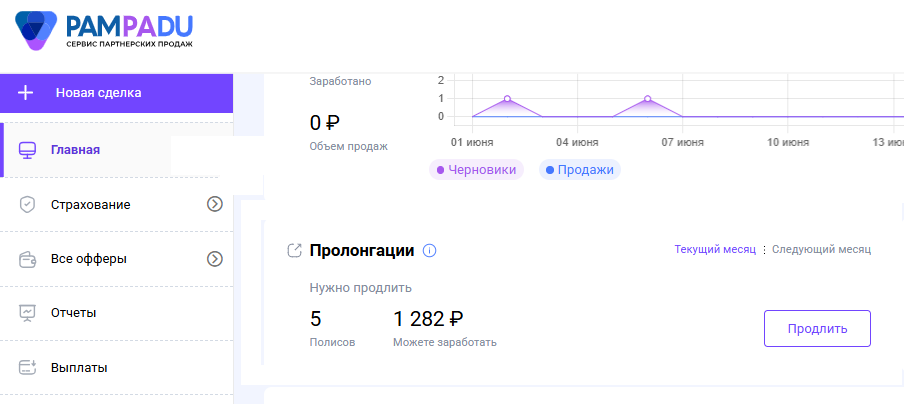Viewport: 904px width, 404px height.
Task: Switch to Следующий месяц tab
Action: [821, 249]
